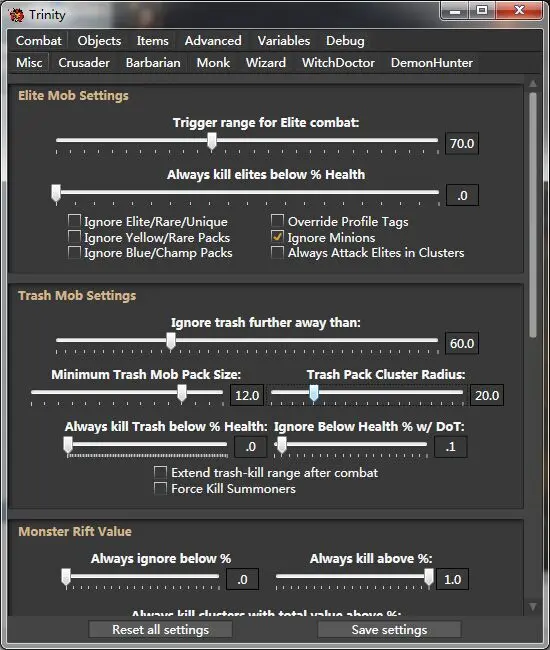This screenshot has width=550, height=650.
Task: Enable Always Attack Elites in Clusters
Action: [x=277, y=252]
